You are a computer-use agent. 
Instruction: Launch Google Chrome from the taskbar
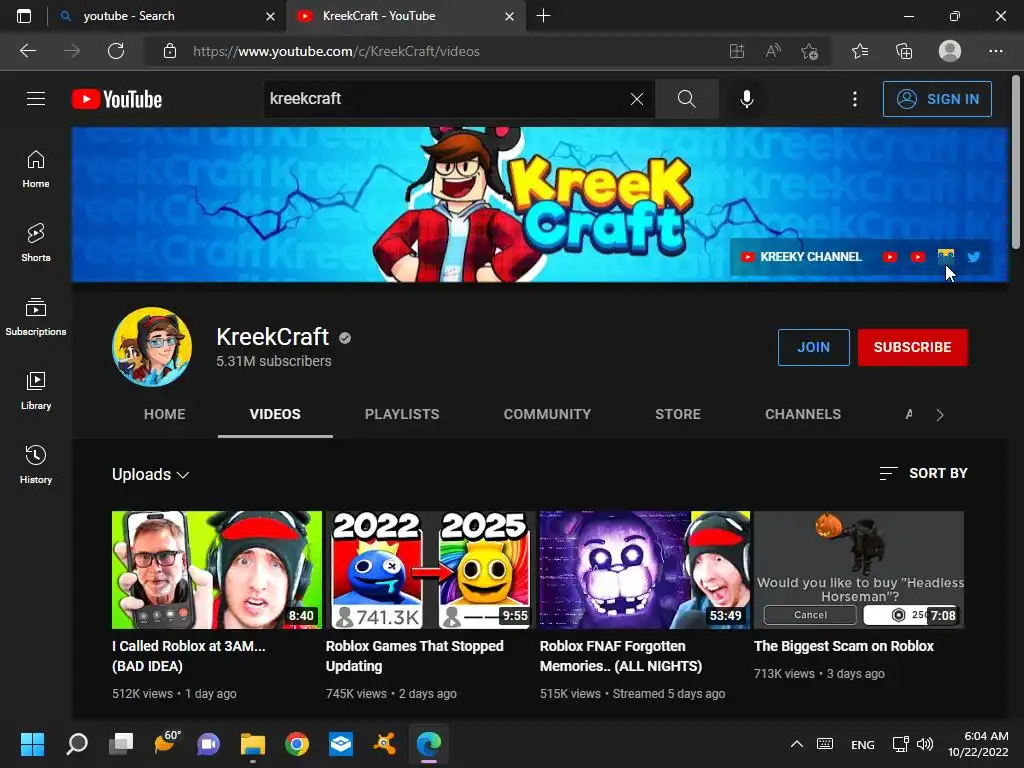coord(296,743)
